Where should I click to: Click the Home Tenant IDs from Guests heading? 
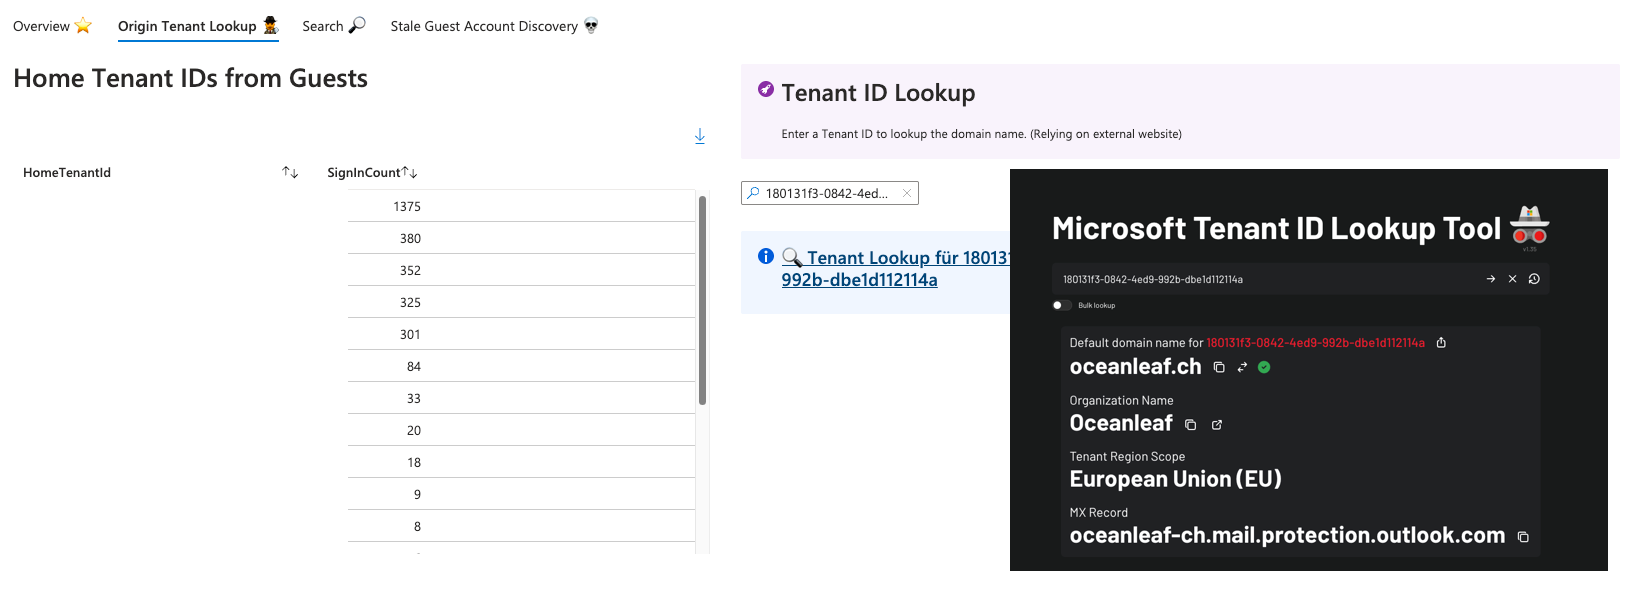190,78
